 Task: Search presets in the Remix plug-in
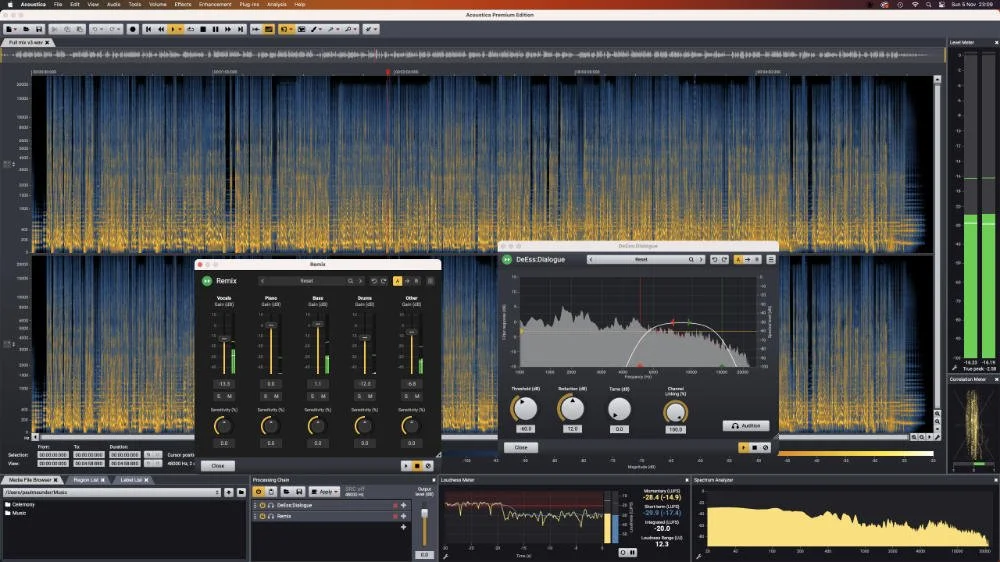click(350, 281)
